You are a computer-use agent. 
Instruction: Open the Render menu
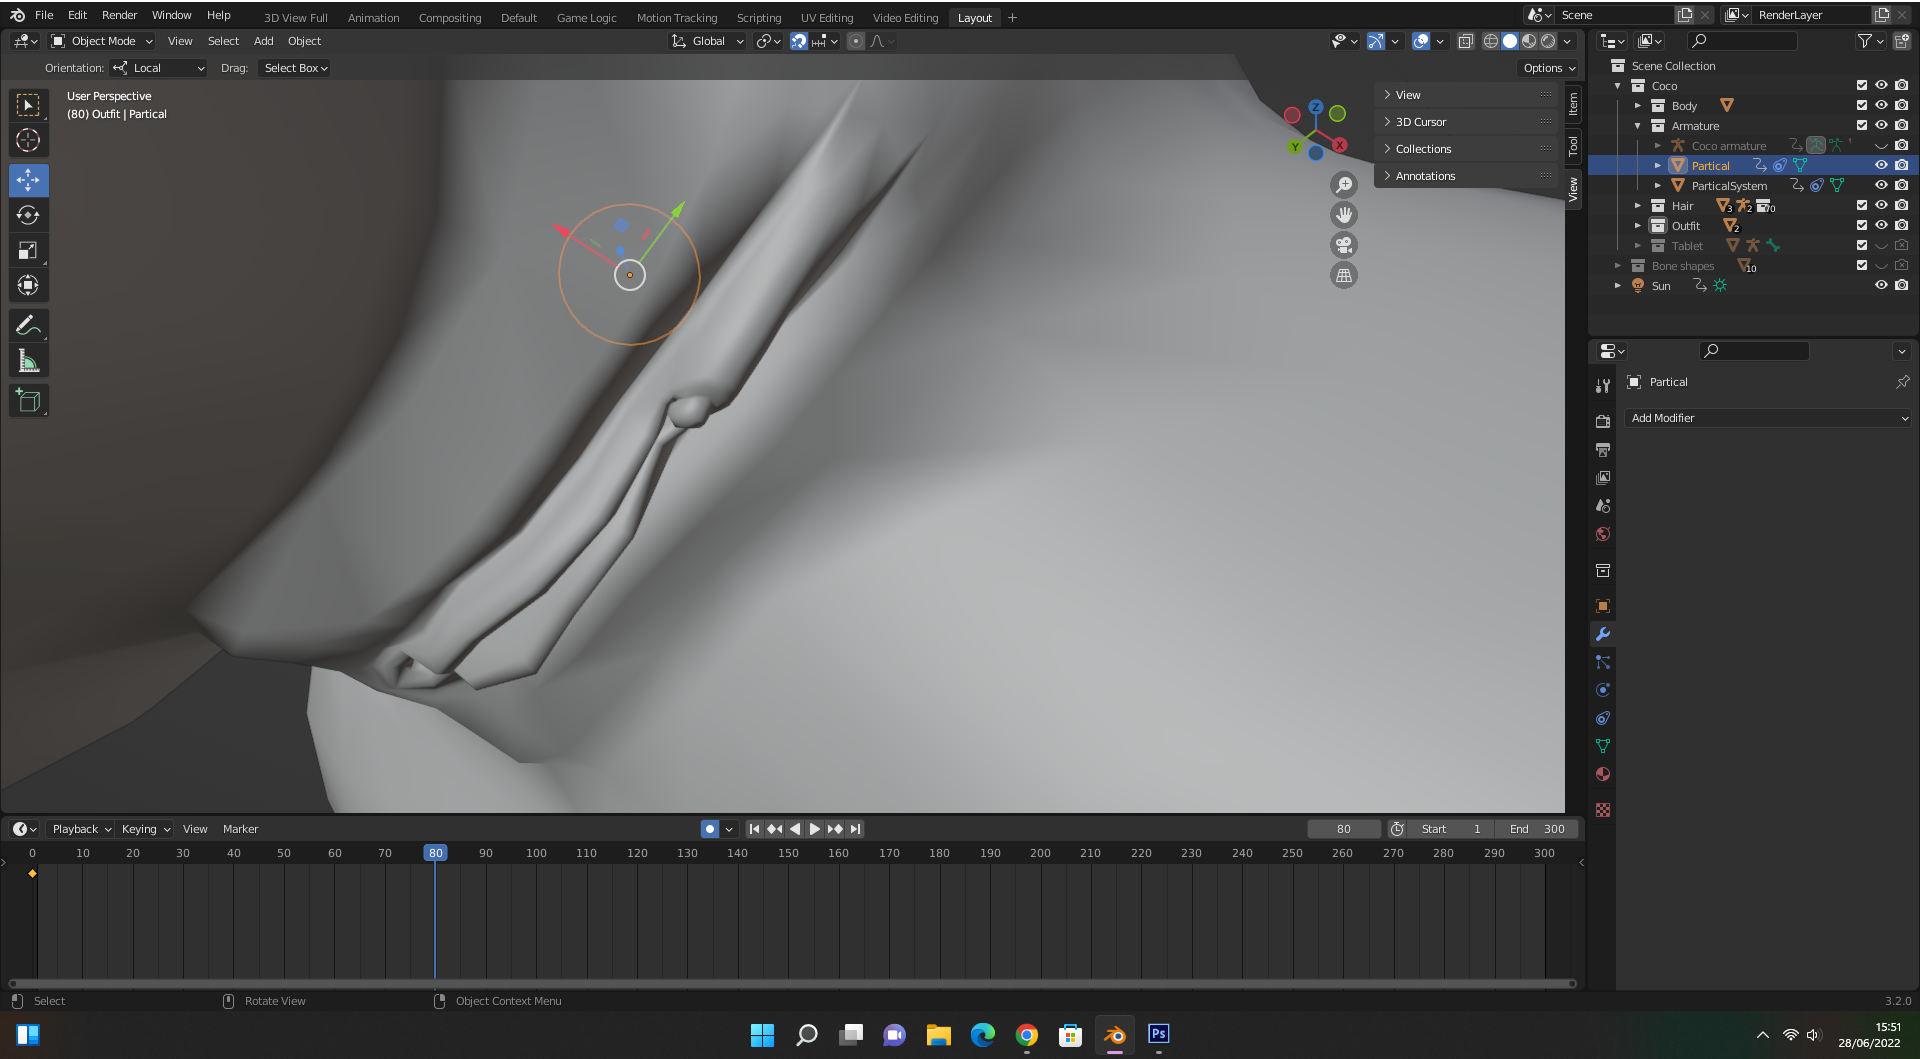[x=119, y=15]
